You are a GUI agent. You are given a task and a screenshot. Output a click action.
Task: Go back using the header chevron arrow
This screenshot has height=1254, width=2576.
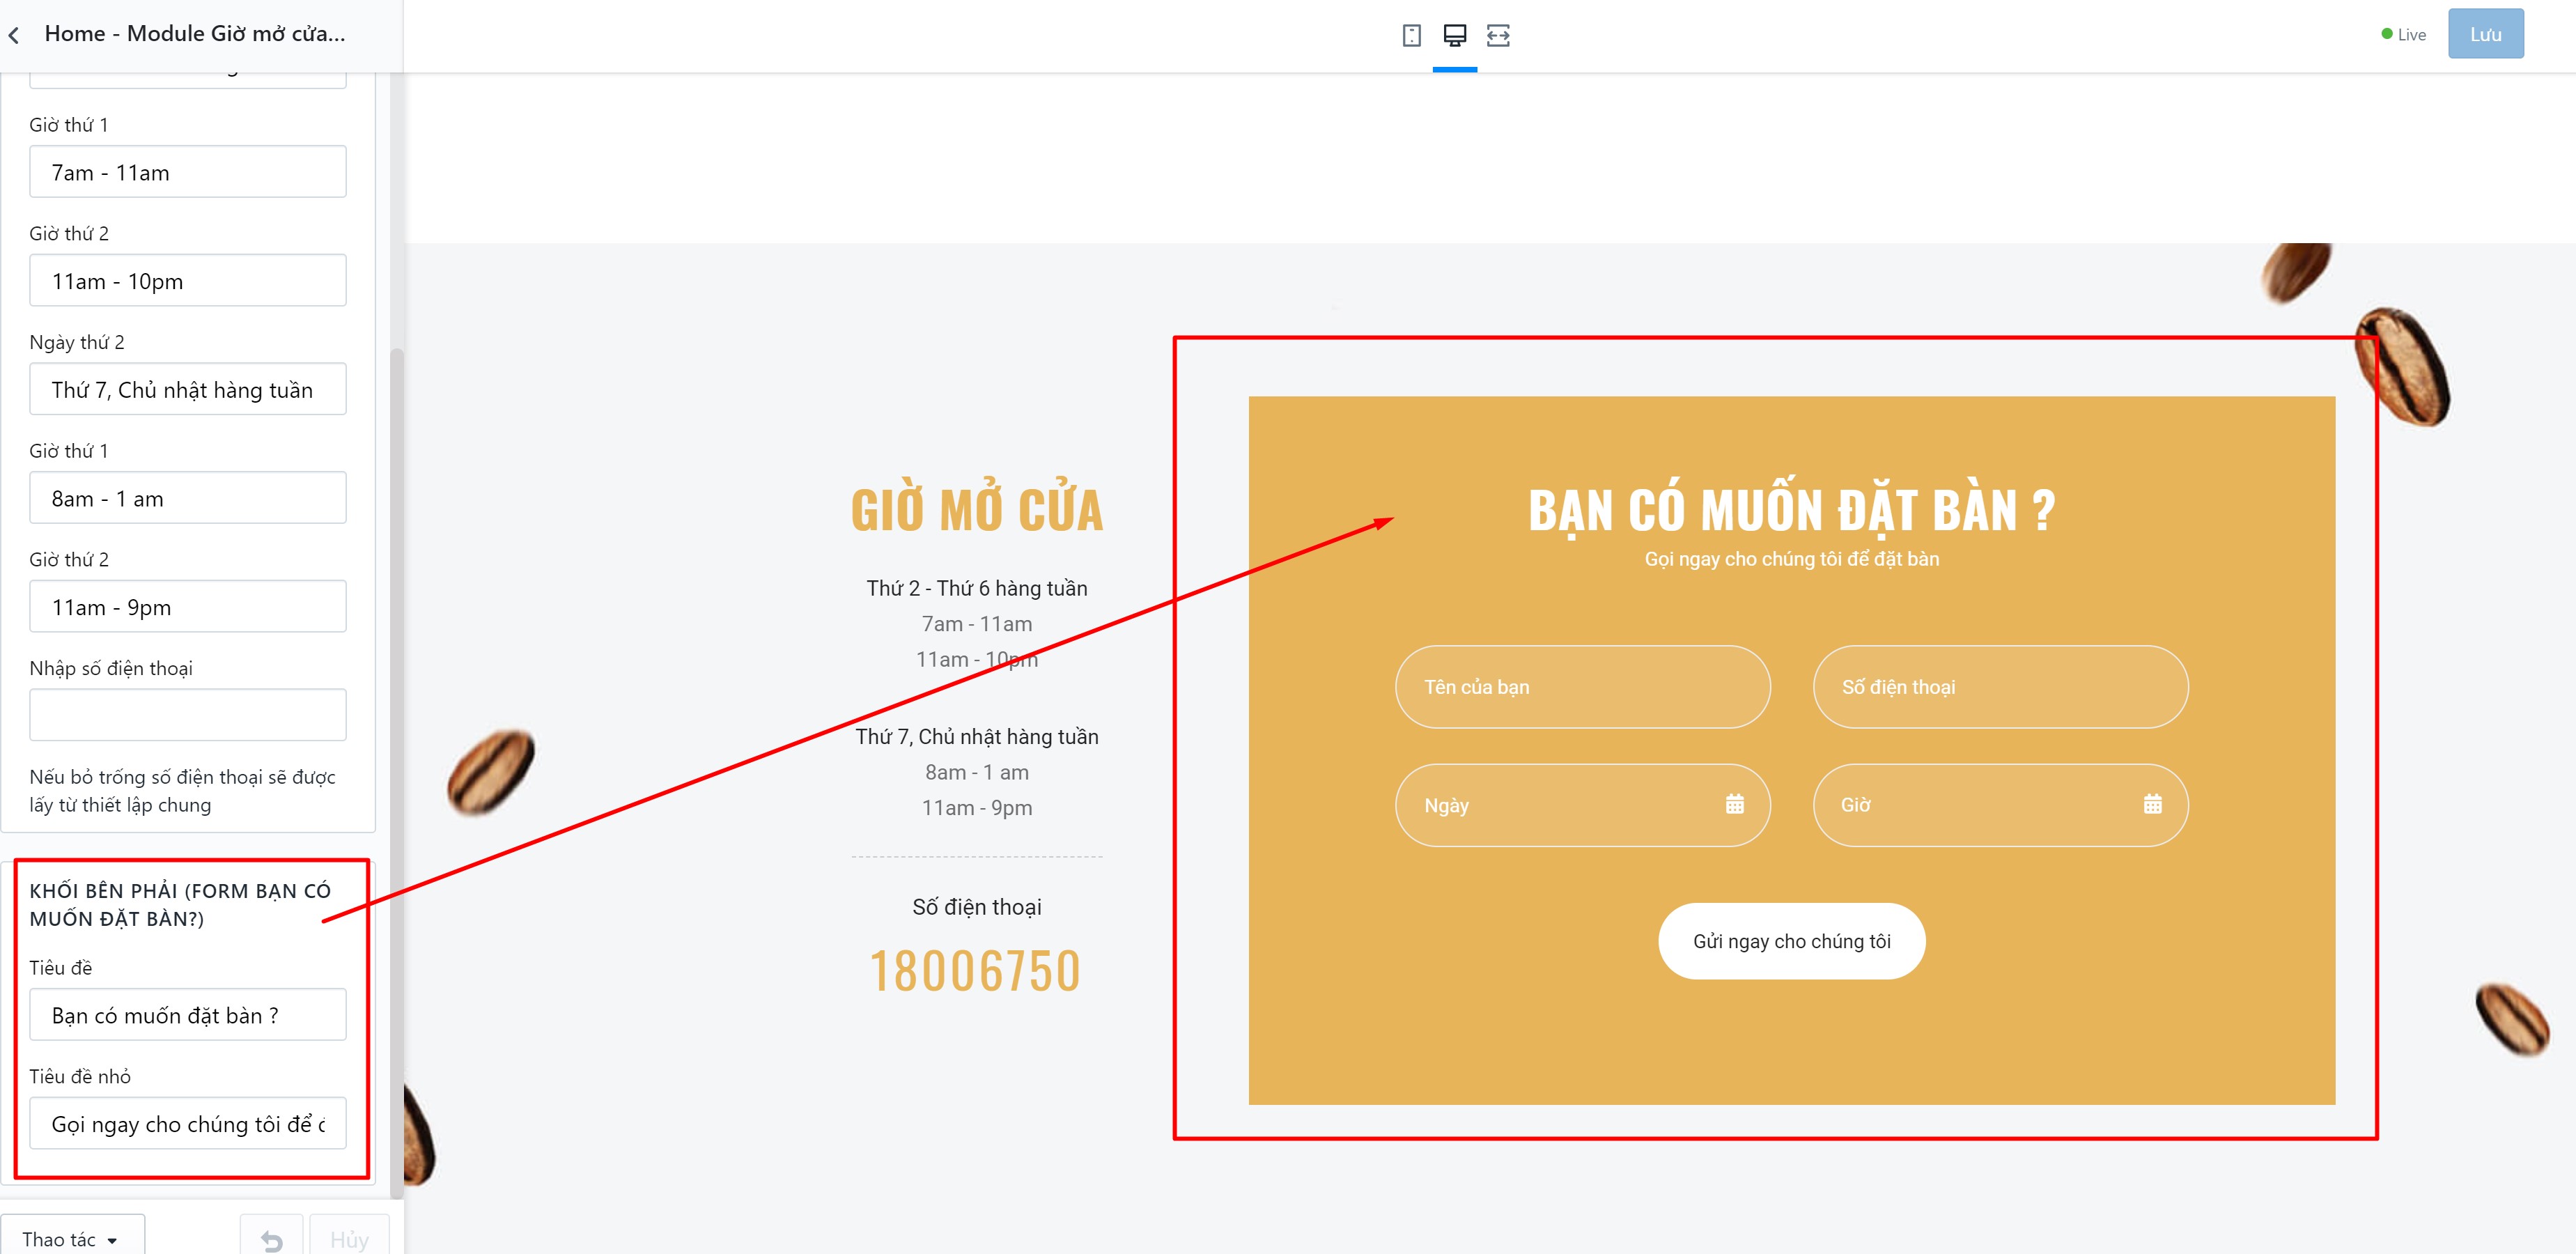pyautogui.click(x=14, y=35)
